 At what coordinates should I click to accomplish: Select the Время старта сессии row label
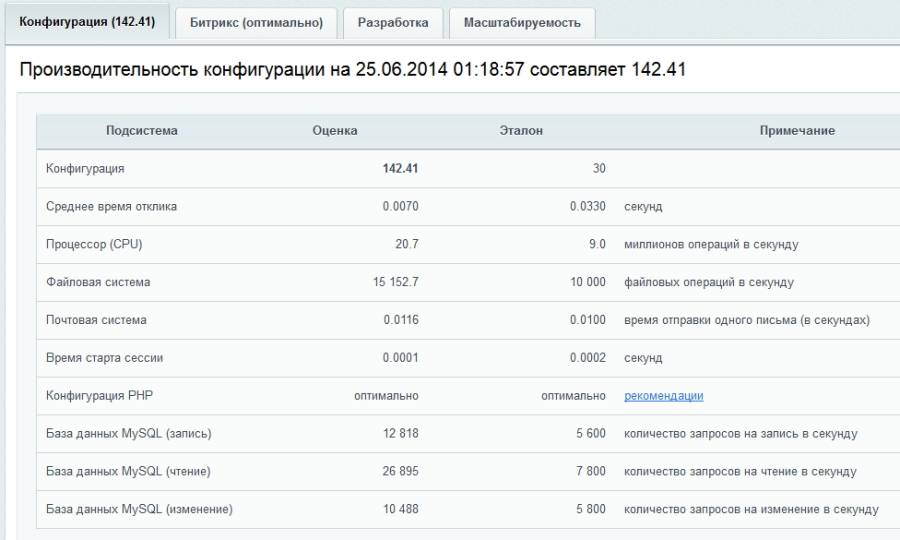pyautogui.click(x=104, y=358)
